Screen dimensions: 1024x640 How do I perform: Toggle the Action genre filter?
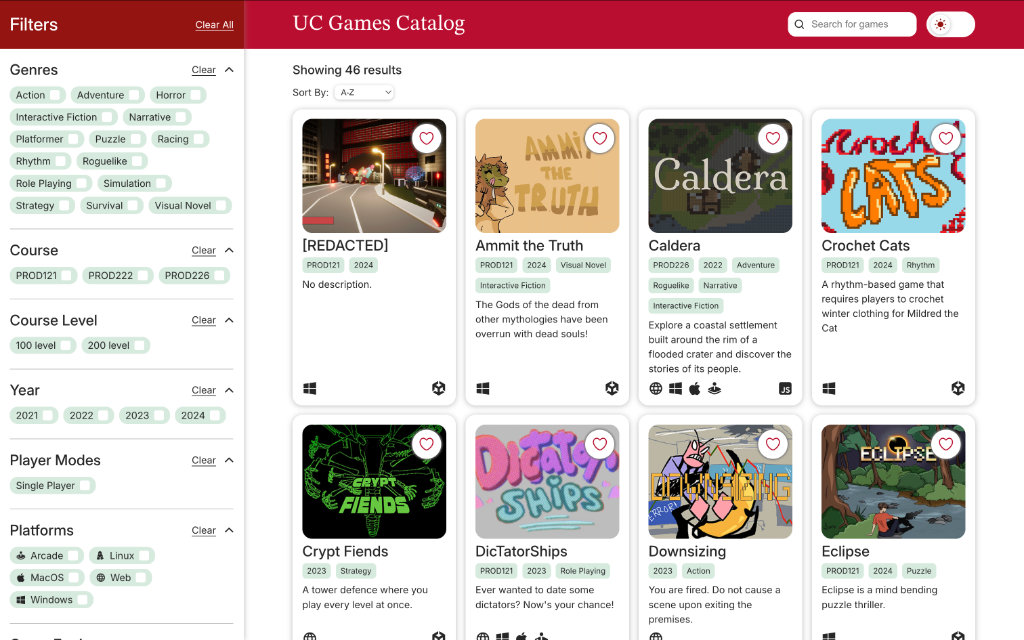tap(37, 95)
